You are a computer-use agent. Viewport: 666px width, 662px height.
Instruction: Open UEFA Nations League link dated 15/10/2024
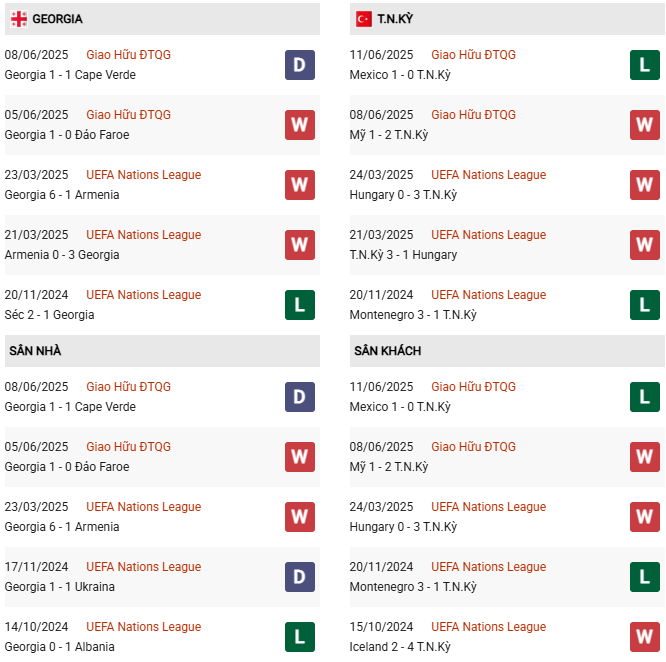pyautogui.click(x=488, y=627)
